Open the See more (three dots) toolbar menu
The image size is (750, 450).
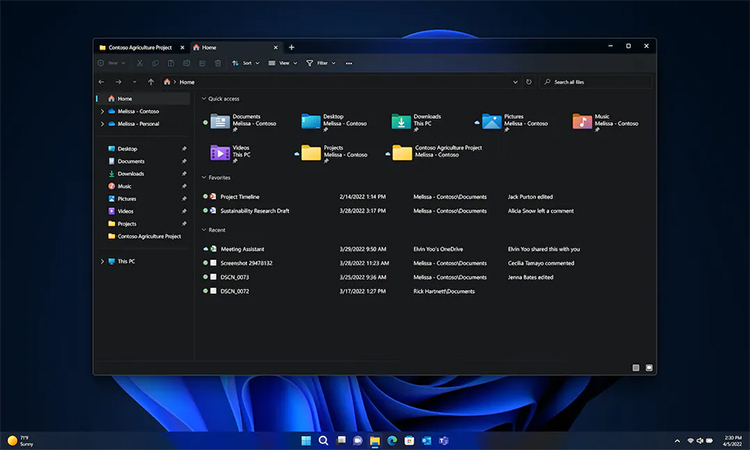pyautogui.click(x=349, y=63)
